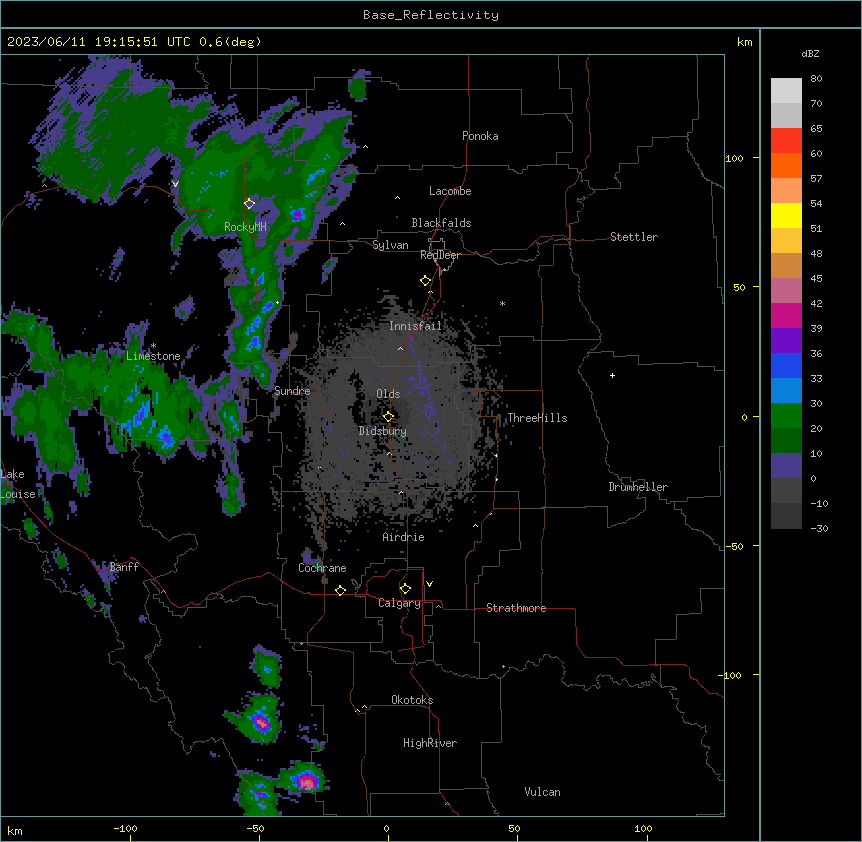Screen dimensions: 862x842
Task: Click the yellow diamond marker between Olds and Didsbury
Action: point(388,417)
